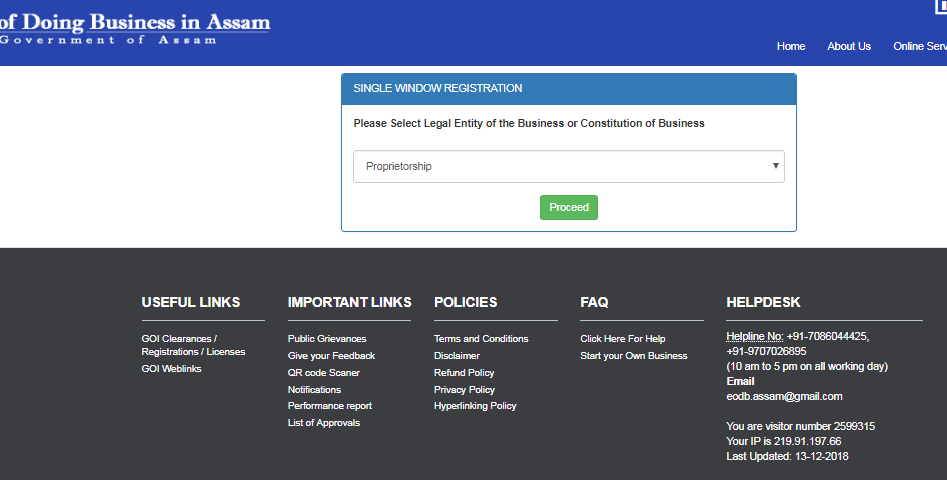Open the Performance report link
Viewport: 947px width, 480px height.
[x=329, y=406]
